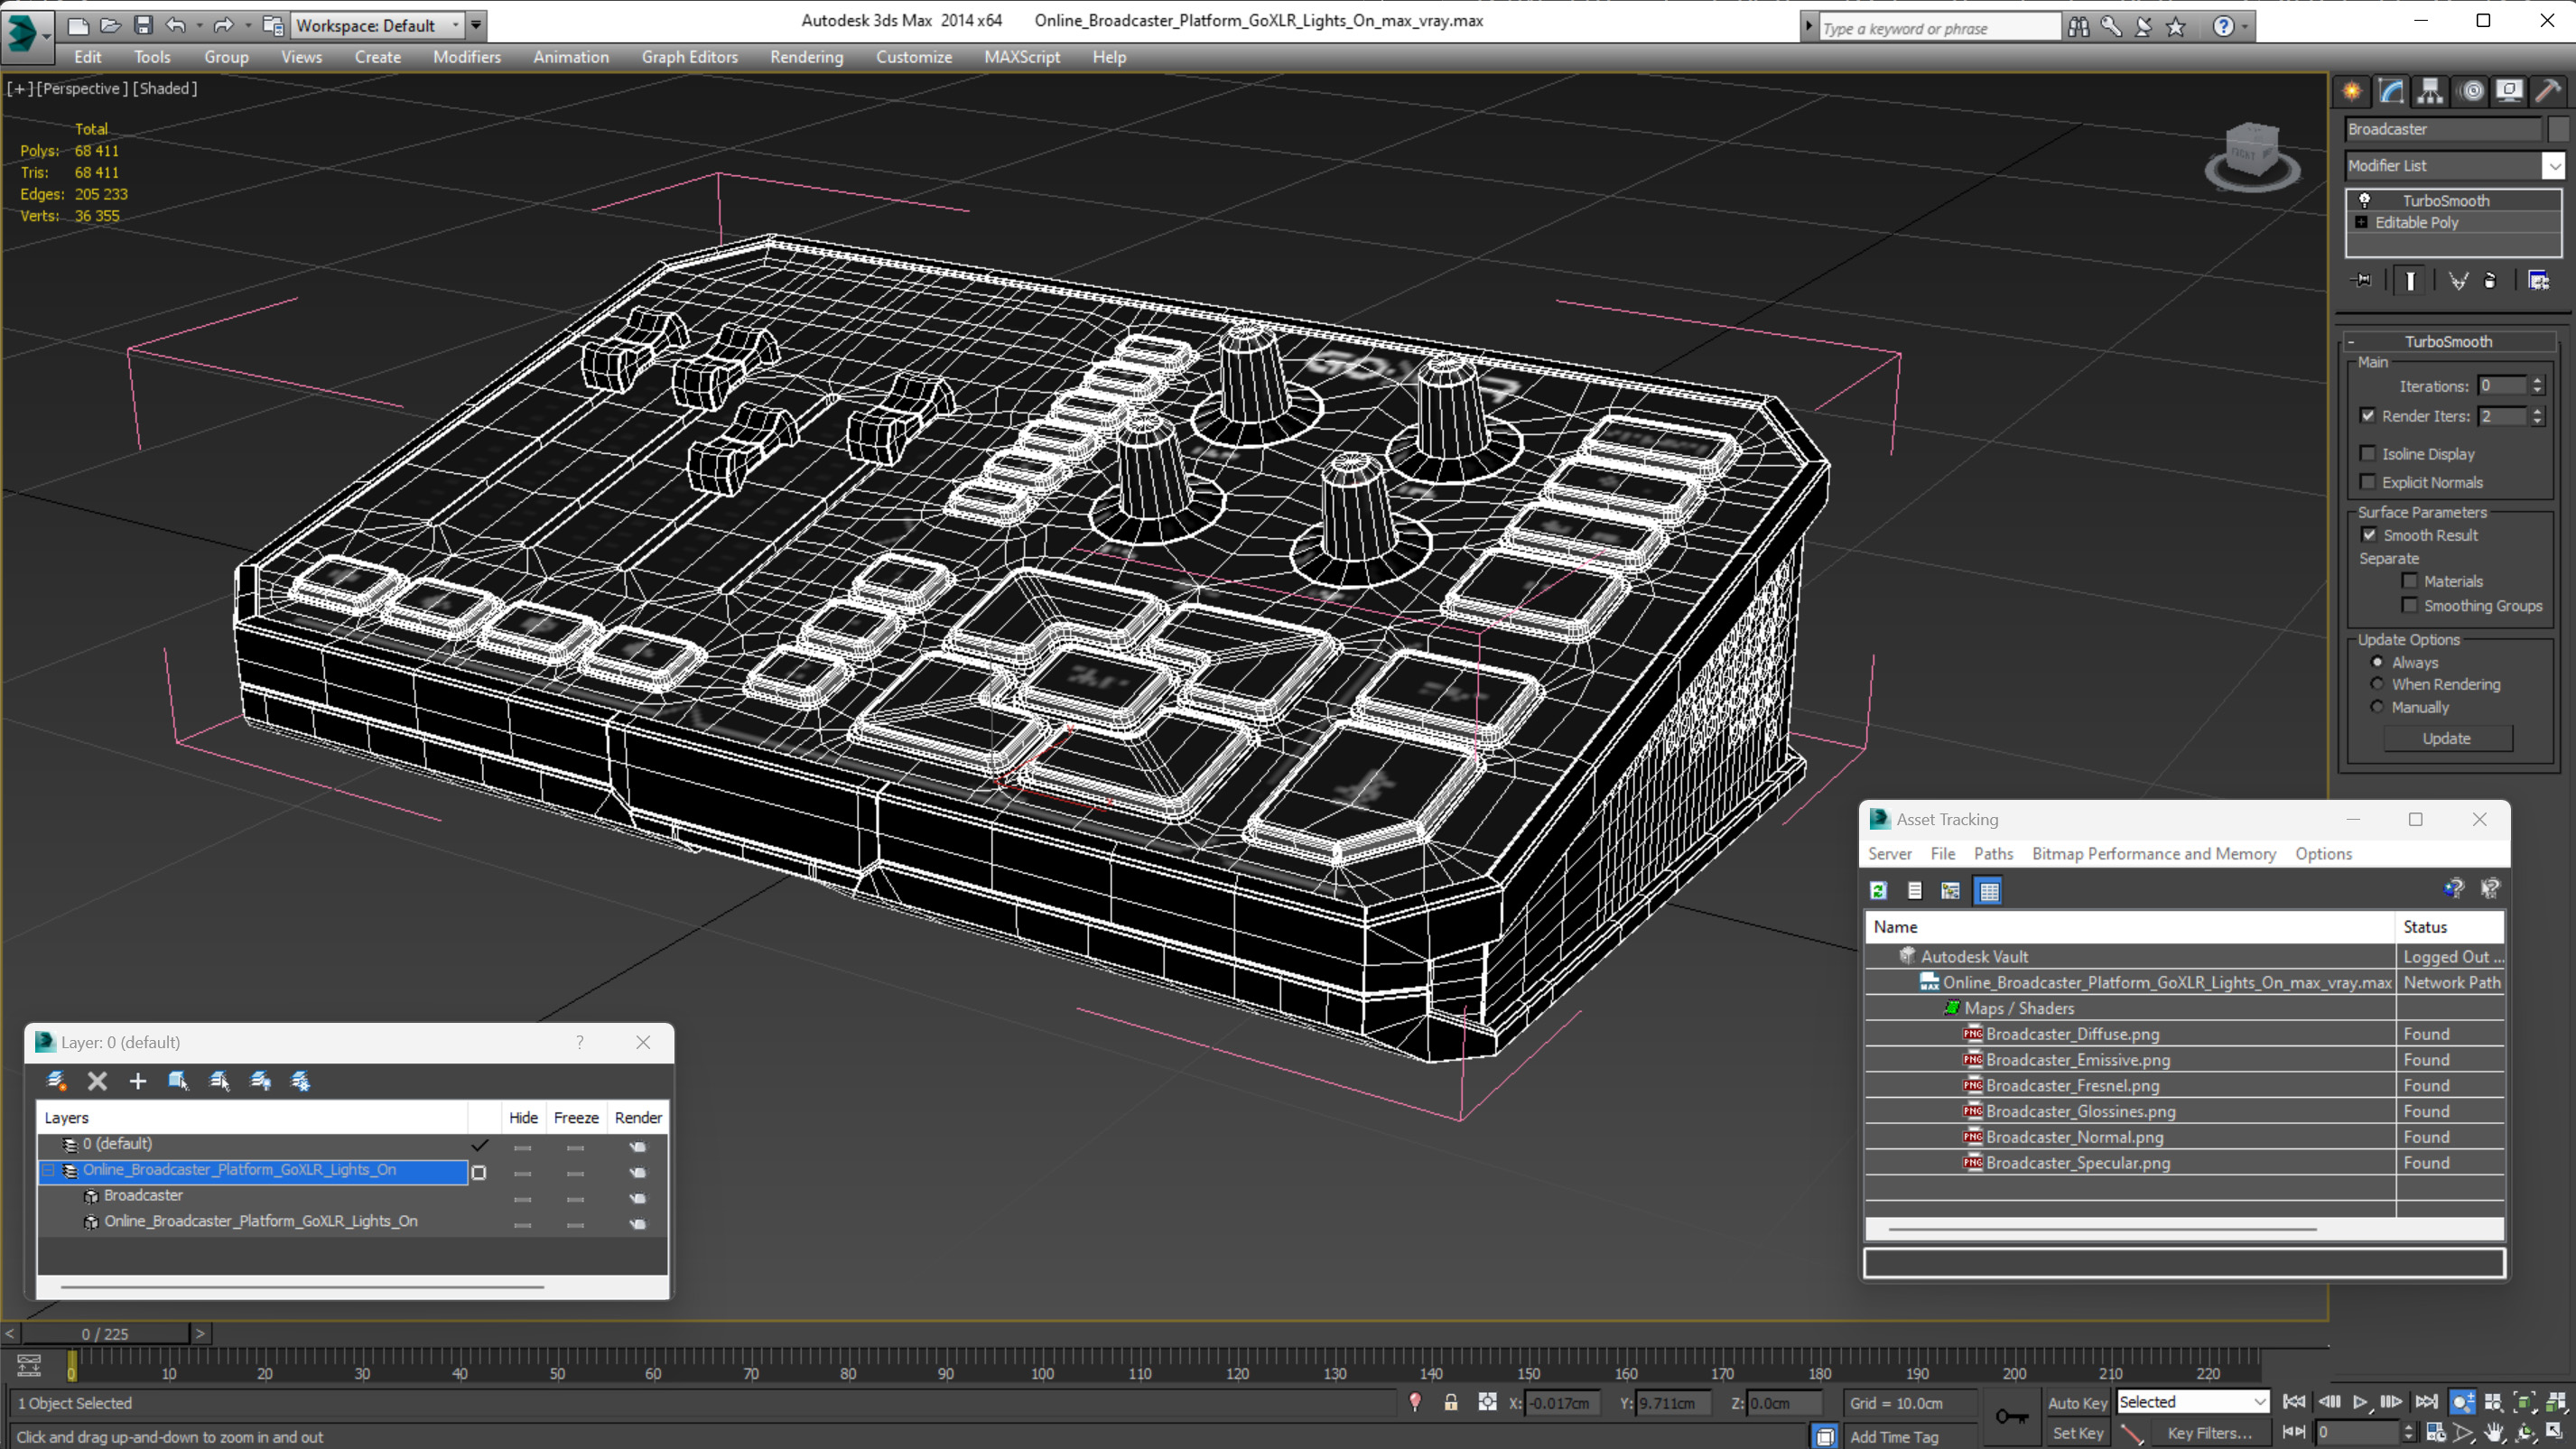The image size is (2576, 1449).
Task: Click the New Scene icon
Action: point(78,25)
